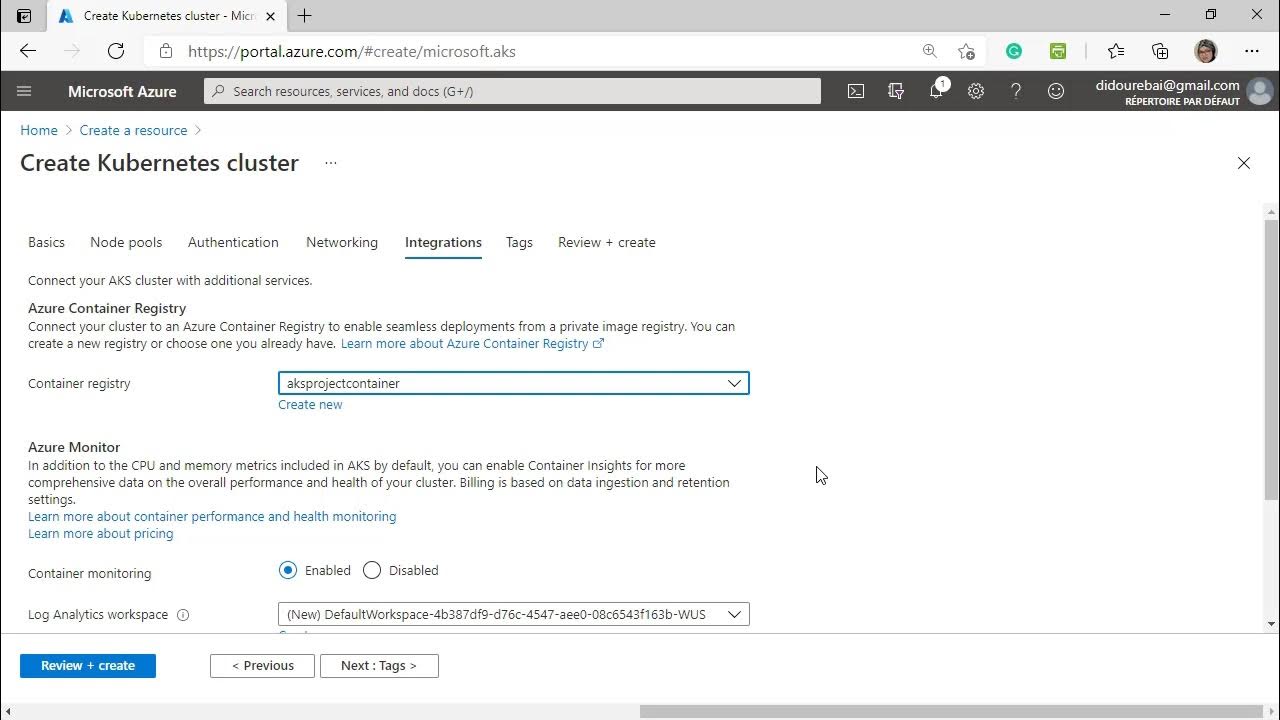This screenshot has width=1280, height=720.
Task: Click the account avatar next to didourebai@gmail.com
Action: (1260, 91)
